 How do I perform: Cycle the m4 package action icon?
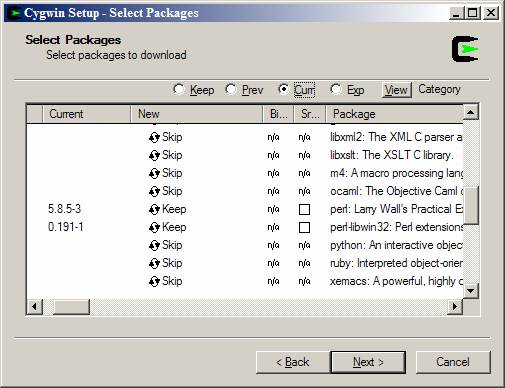point(154,173)
